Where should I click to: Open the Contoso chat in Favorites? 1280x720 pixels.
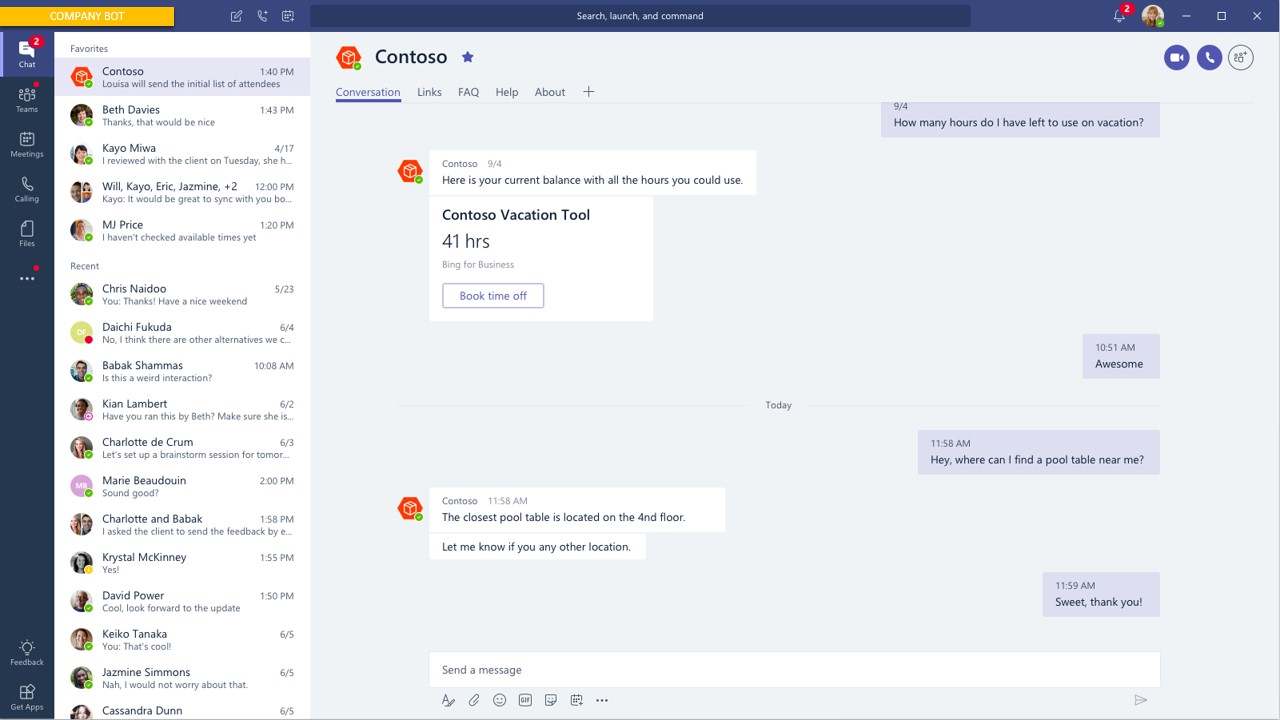point(182,77)
